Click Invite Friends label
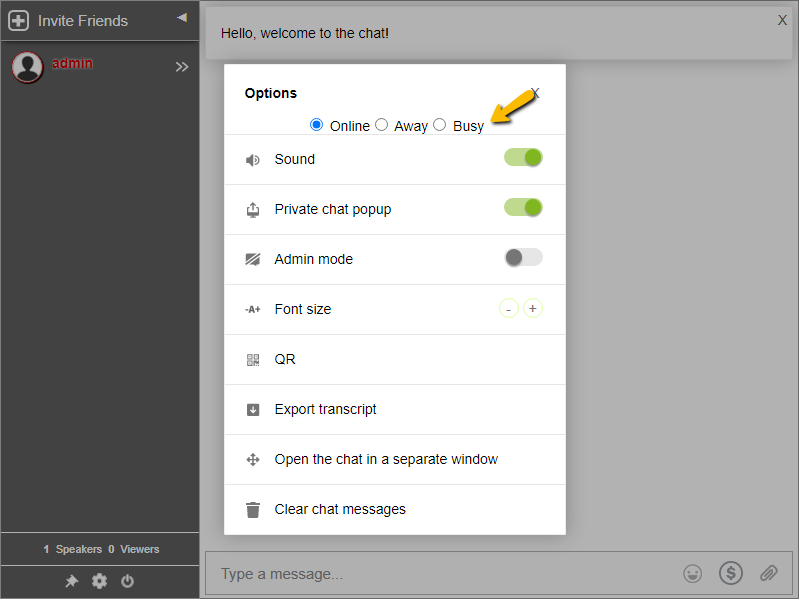Image resolution: width=799 pixels, height=599 pixels. click(x=83, y=21)
